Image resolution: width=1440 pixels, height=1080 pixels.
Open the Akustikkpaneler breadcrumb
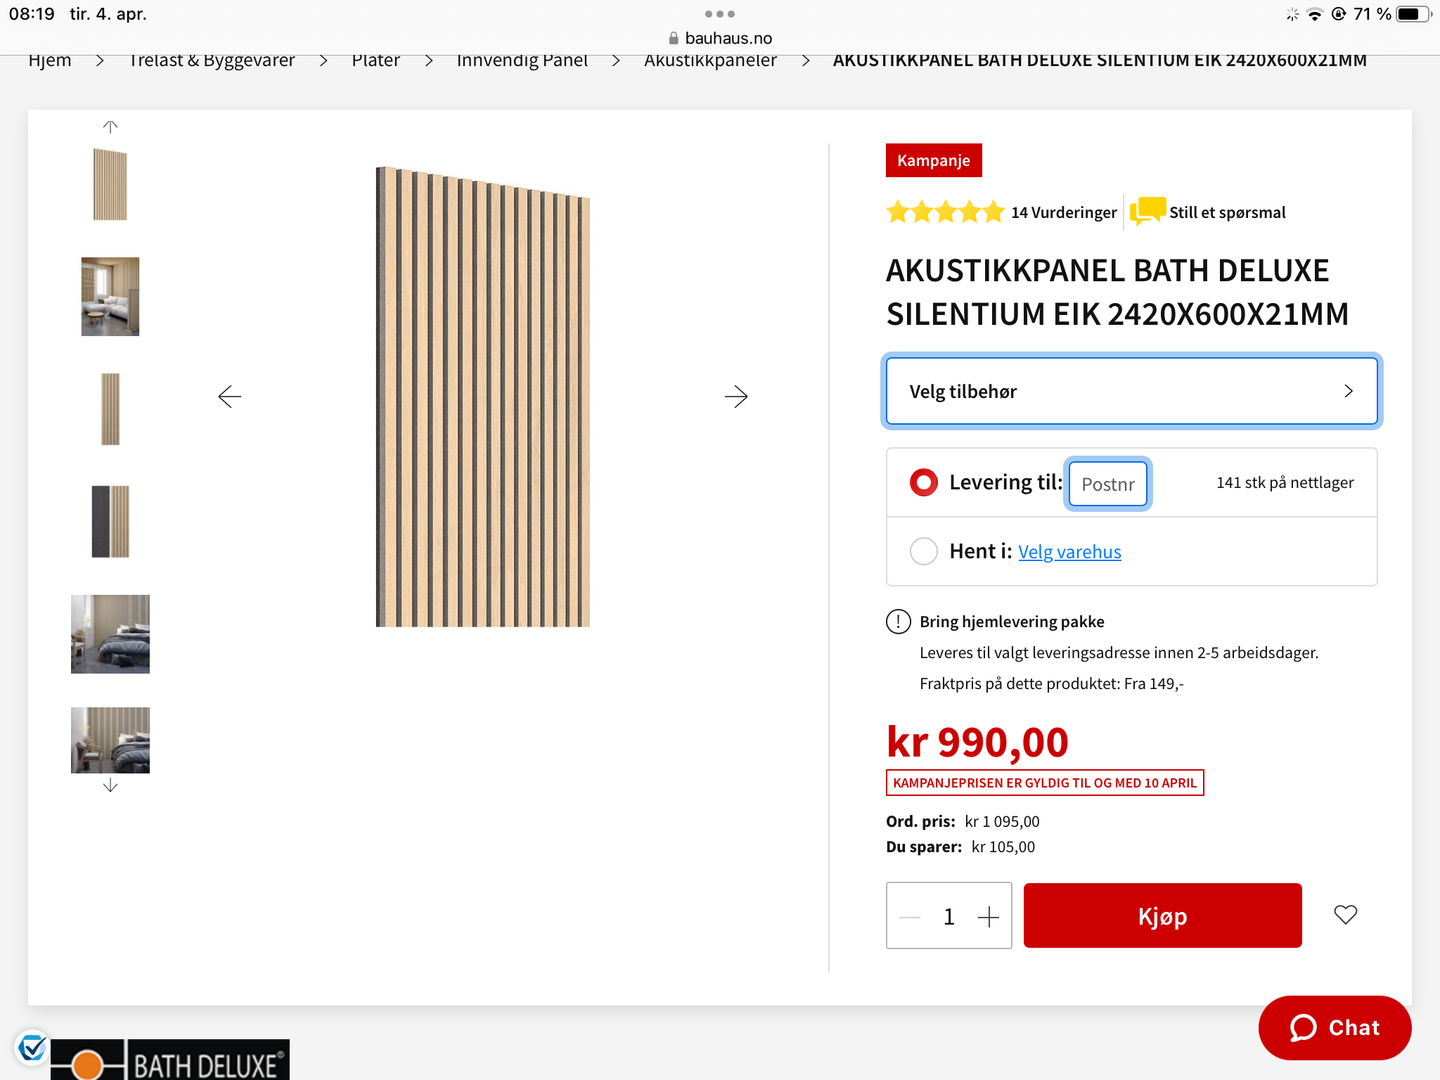coord(710,60)
